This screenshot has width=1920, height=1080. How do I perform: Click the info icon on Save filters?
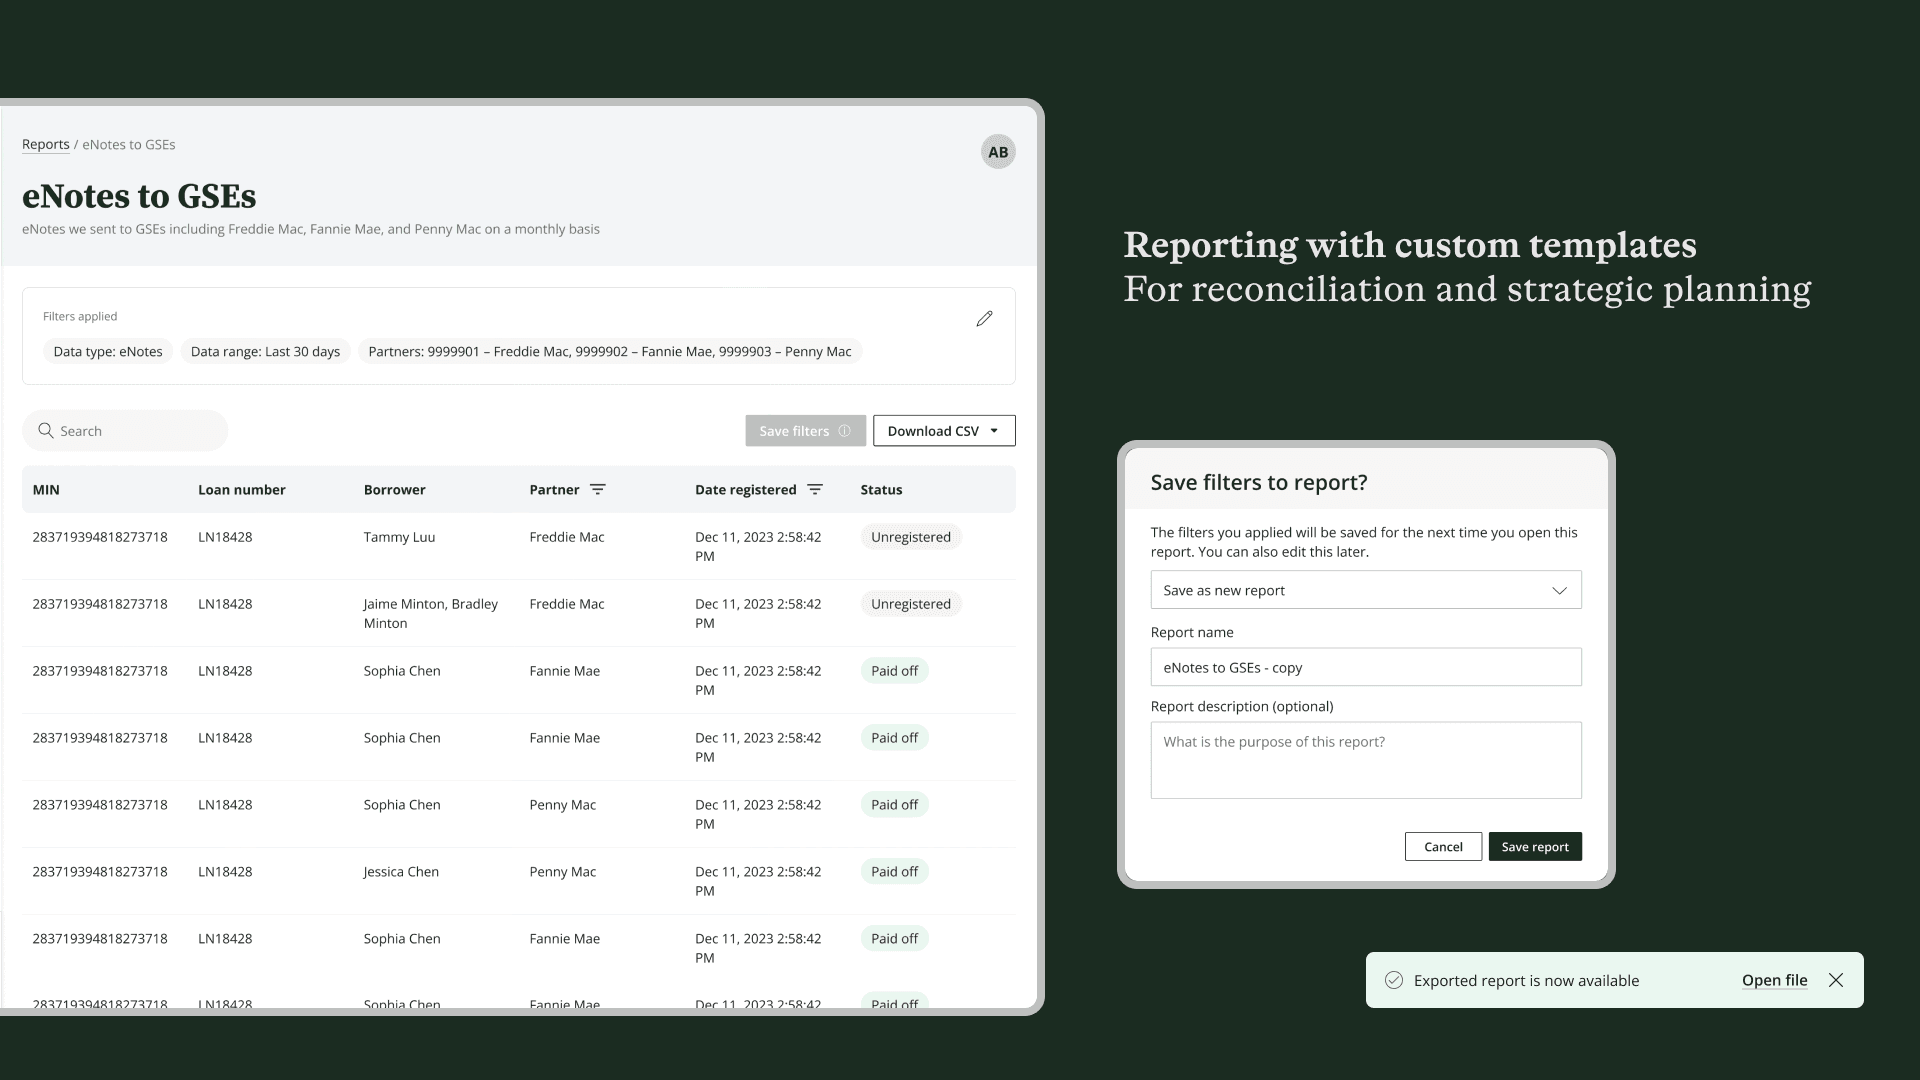[x=845, y=431]
